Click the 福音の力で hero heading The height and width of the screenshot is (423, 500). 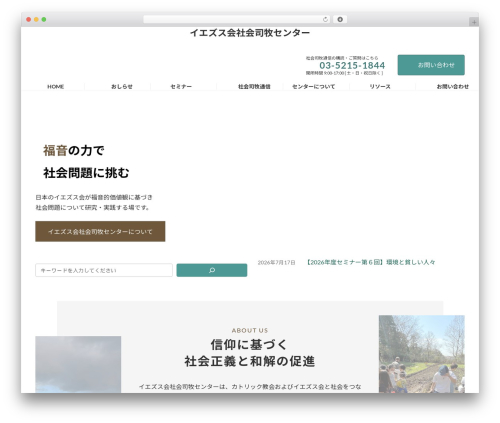[74, 150]
